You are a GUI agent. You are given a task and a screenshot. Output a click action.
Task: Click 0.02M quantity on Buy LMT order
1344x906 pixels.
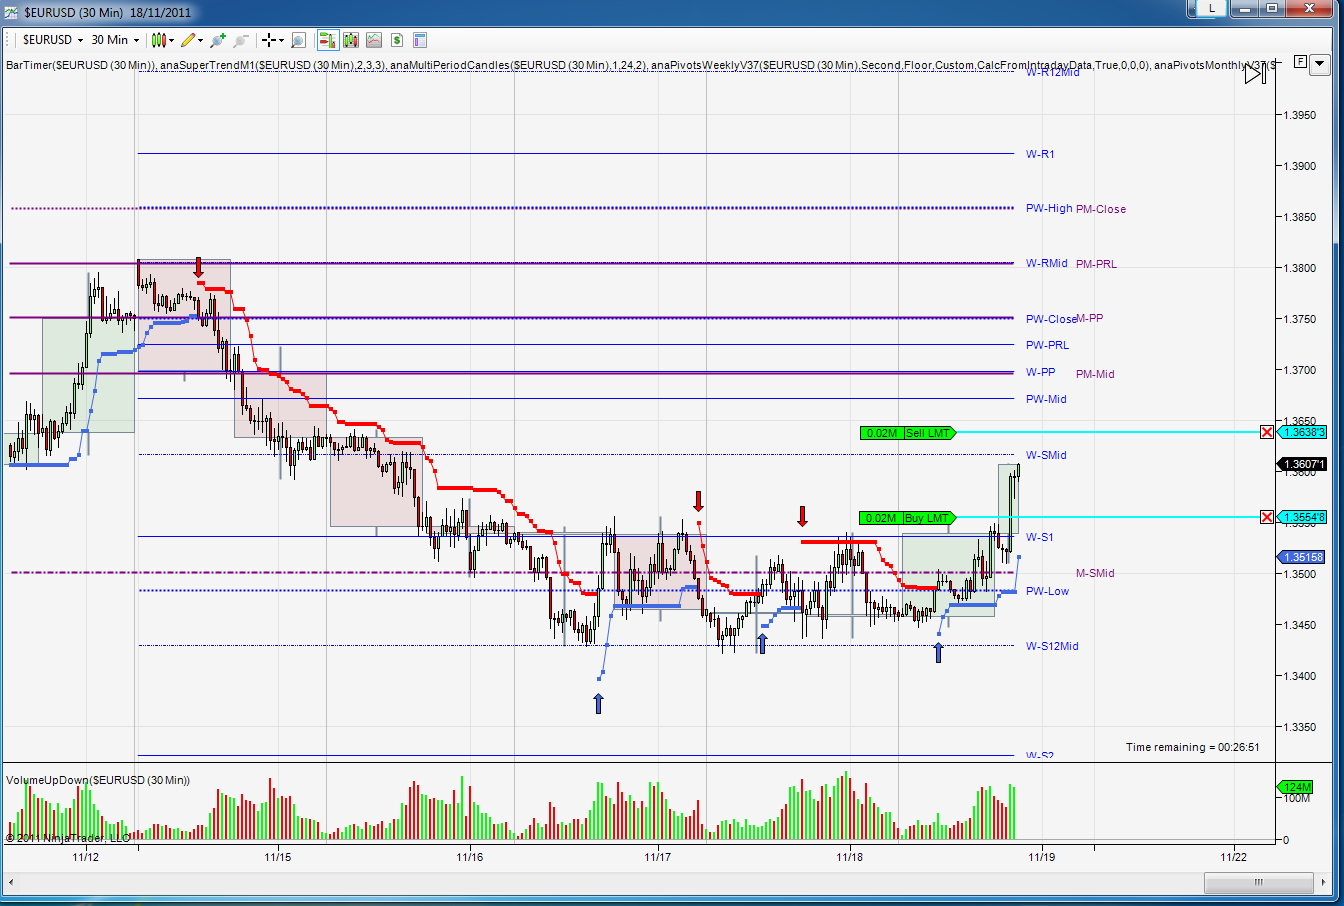(x=881, y=518)
